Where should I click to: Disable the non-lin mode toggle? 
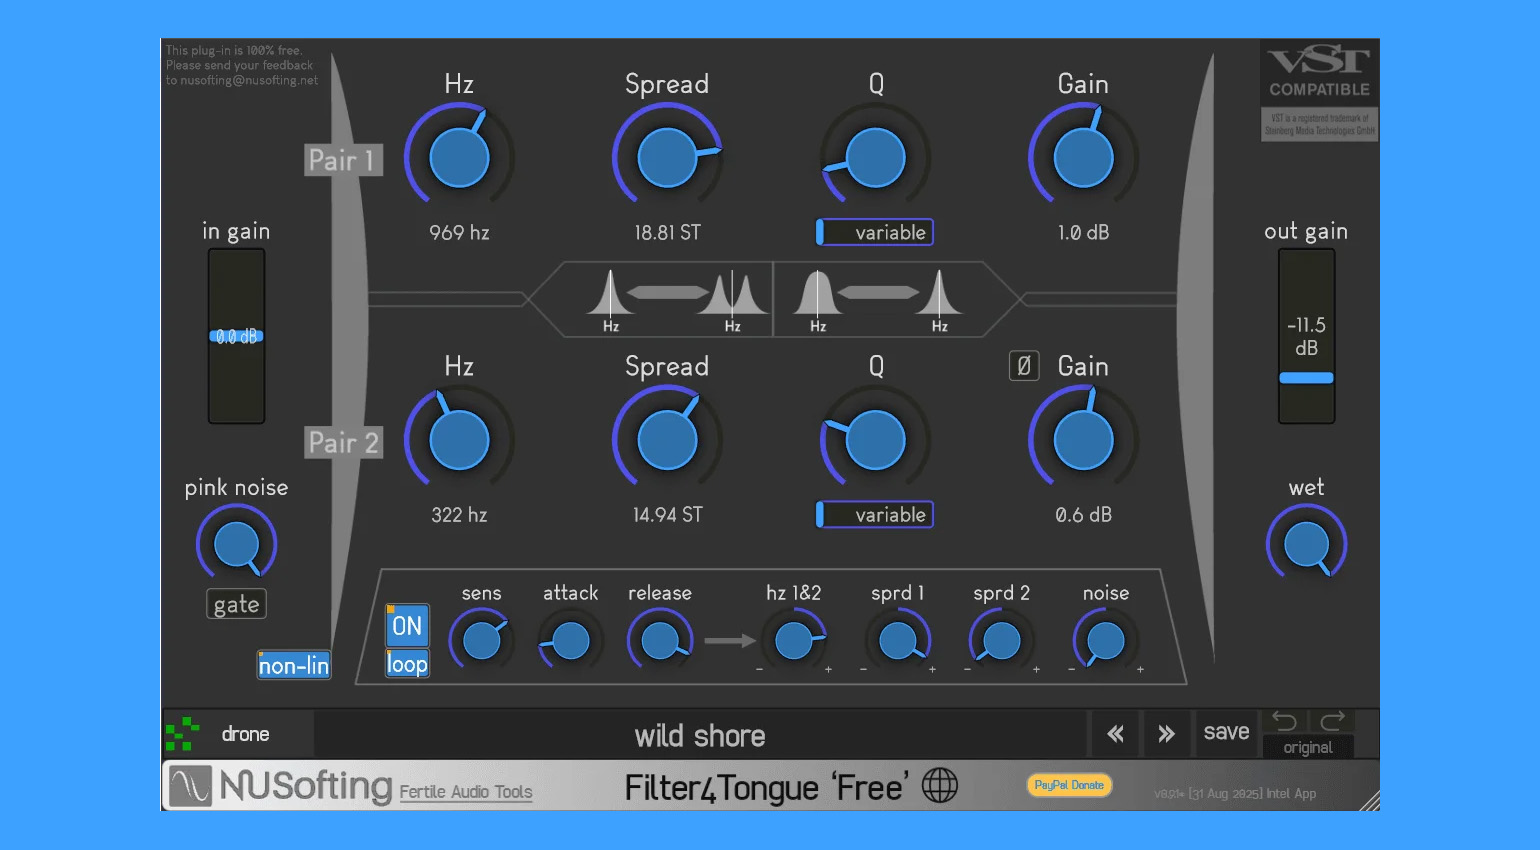point(293,666)
